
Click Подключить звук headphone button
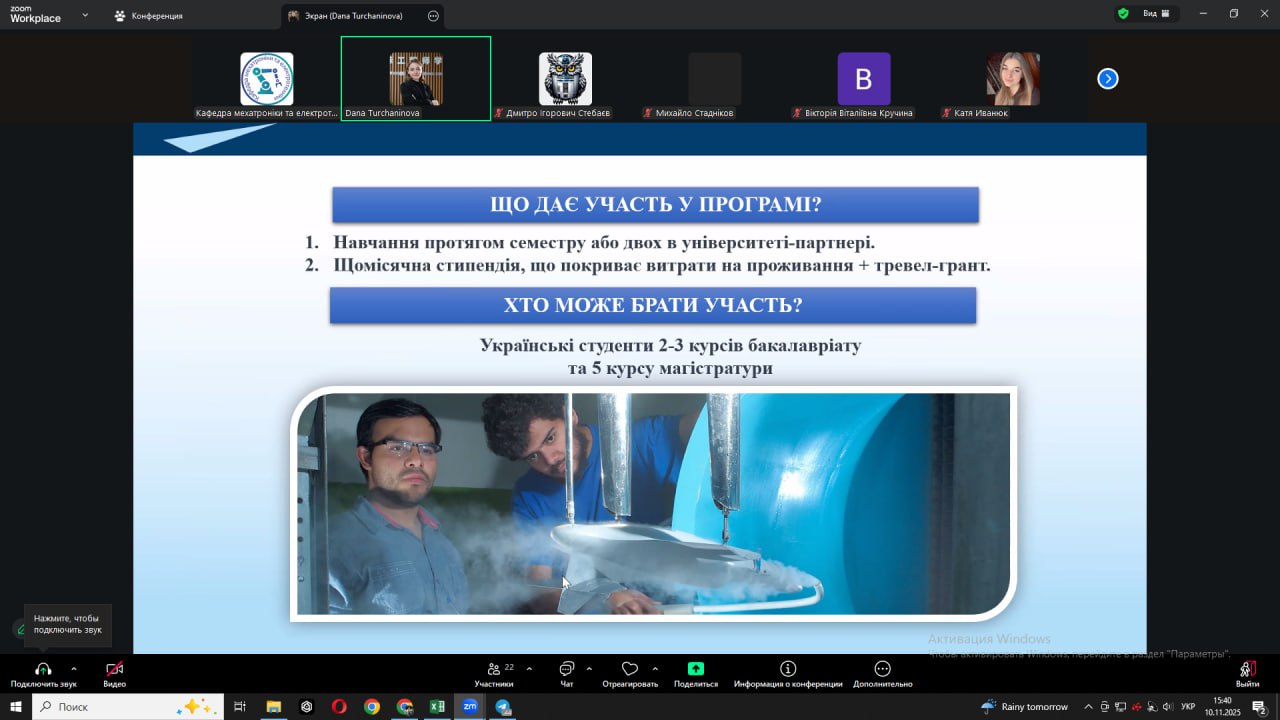[43, 670]
